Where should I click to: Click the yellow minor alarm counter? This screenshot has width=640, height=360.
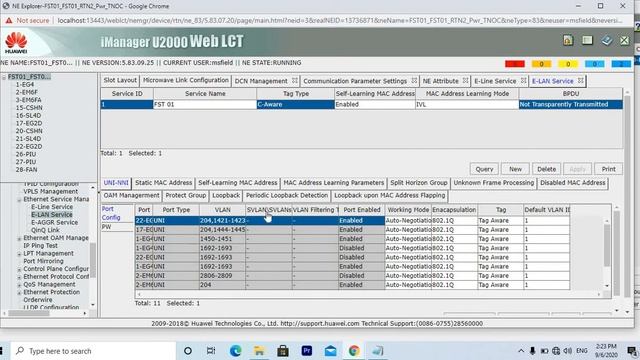tap(568, 64)
